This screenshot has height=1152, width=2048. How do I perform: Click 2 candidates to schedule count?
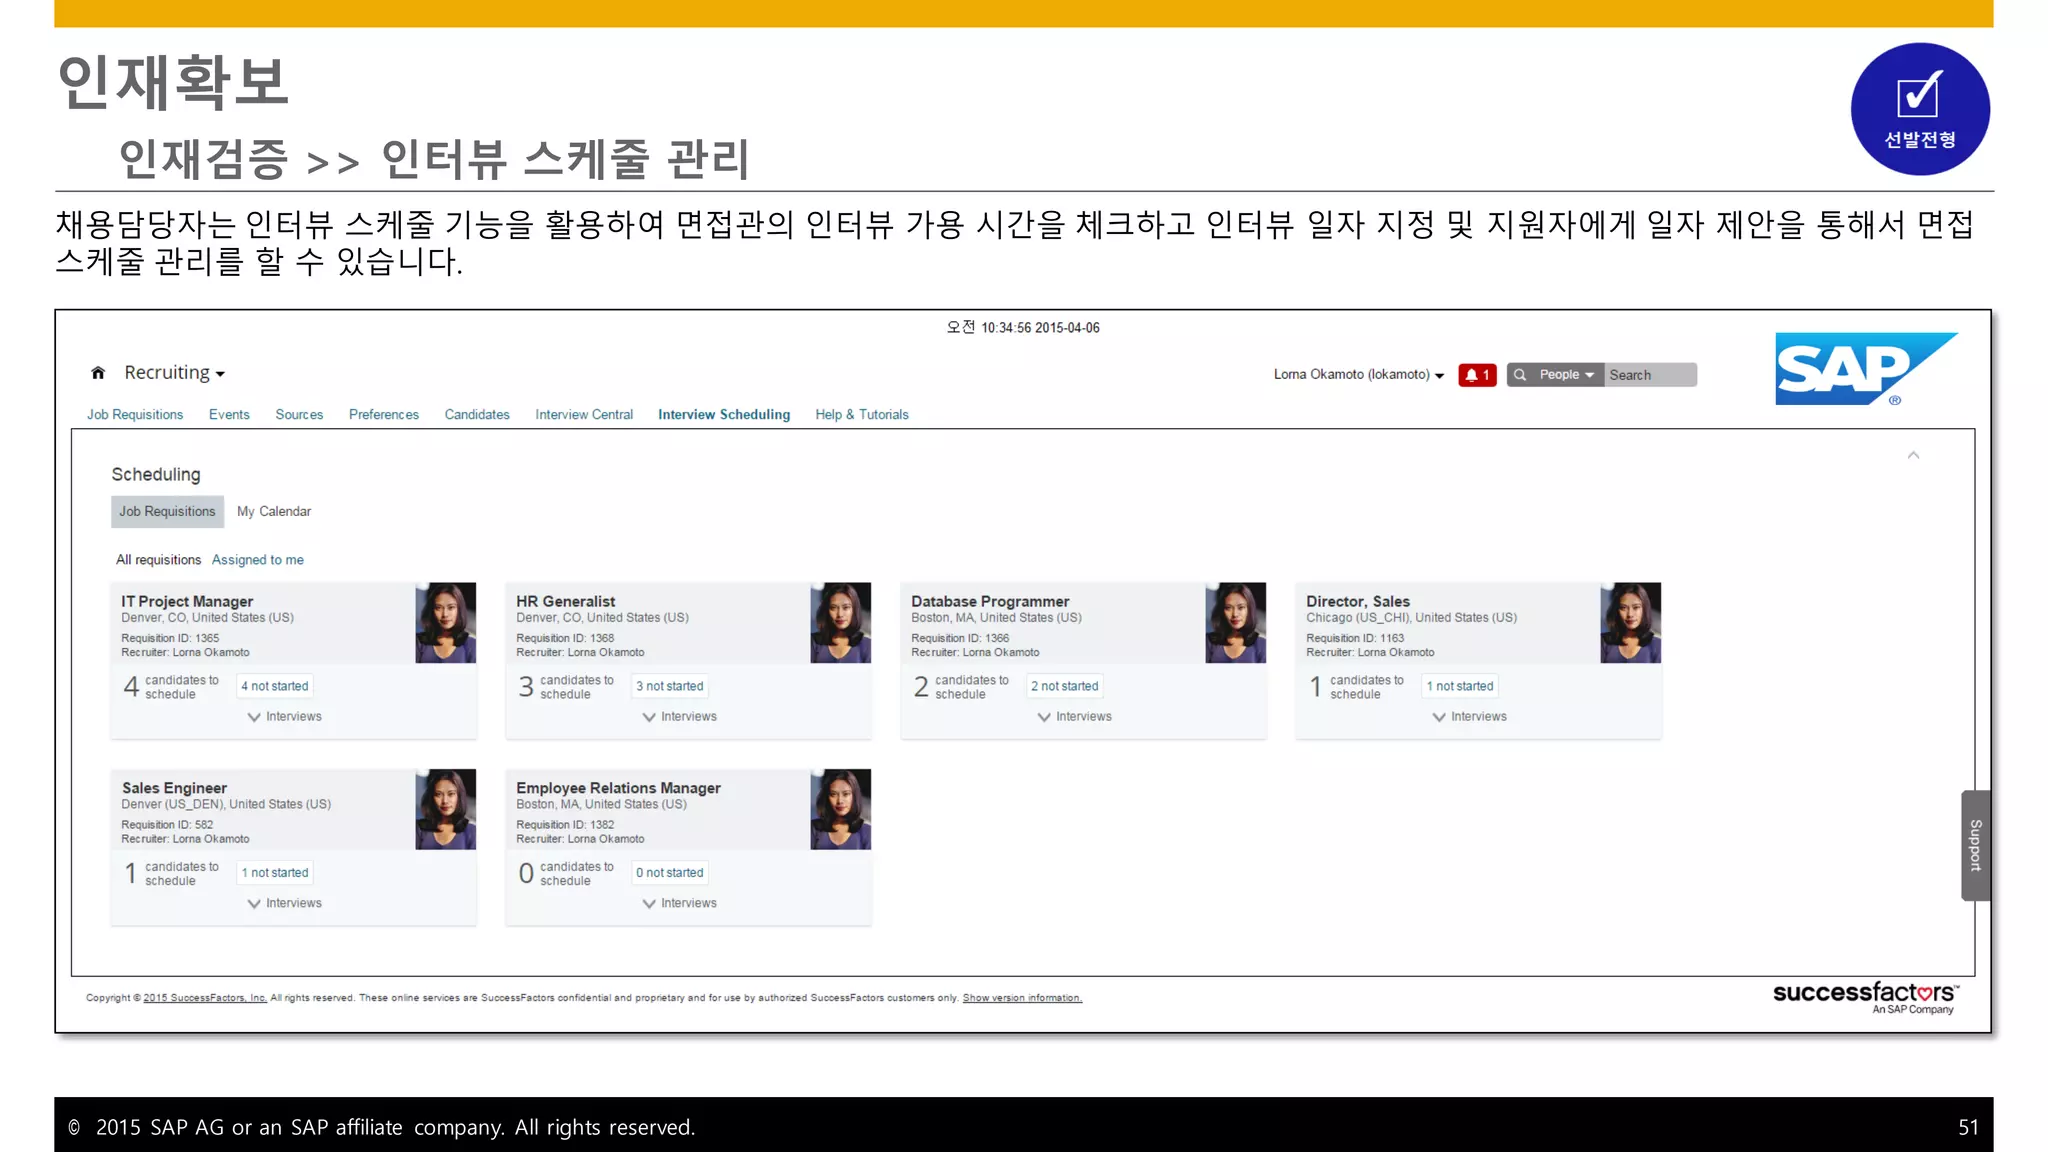point(961,687)
